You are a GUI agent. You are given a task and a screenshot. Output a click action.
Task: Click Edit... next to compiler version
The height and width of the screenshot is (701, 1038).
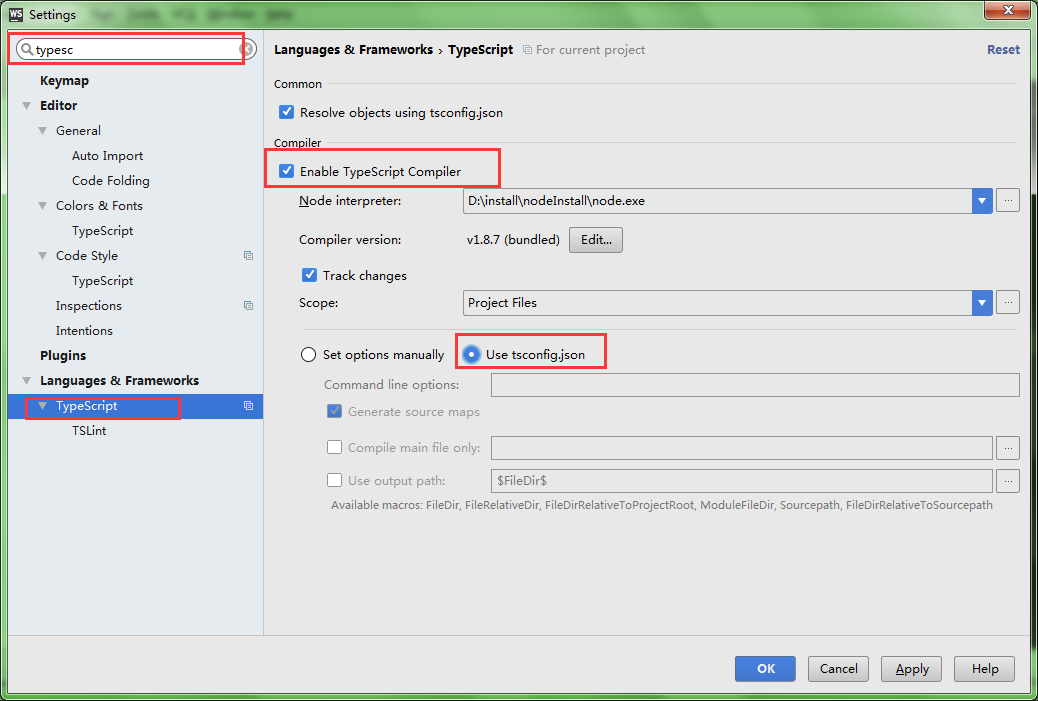coord(596,240)
